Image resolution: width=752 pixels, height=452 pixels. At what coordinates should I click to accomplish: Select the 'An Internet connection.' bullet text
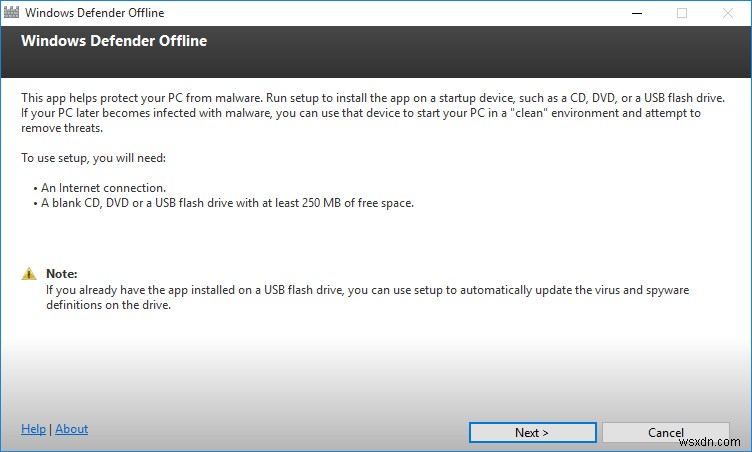[103, 188]
